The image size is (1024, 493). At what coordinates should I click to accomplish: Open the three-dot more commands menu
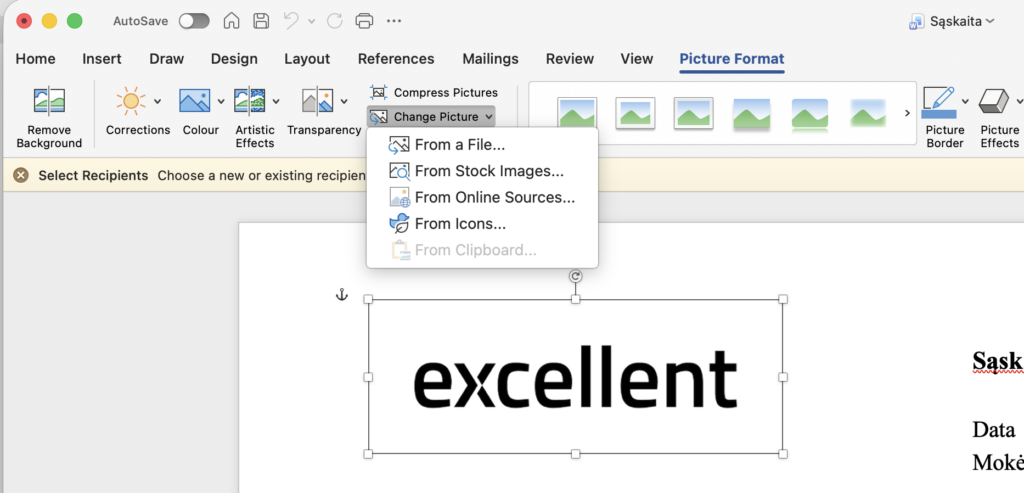tap(394, 21)
